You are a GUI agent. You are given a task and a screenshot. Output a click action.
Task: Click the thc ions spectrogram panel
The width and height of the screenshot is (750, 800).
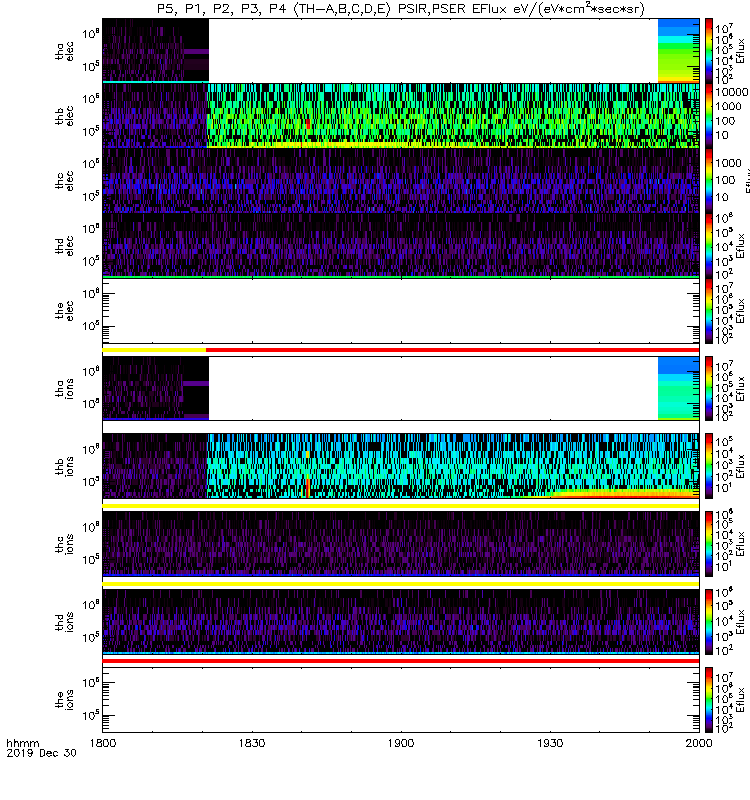[x=401, y=544]
